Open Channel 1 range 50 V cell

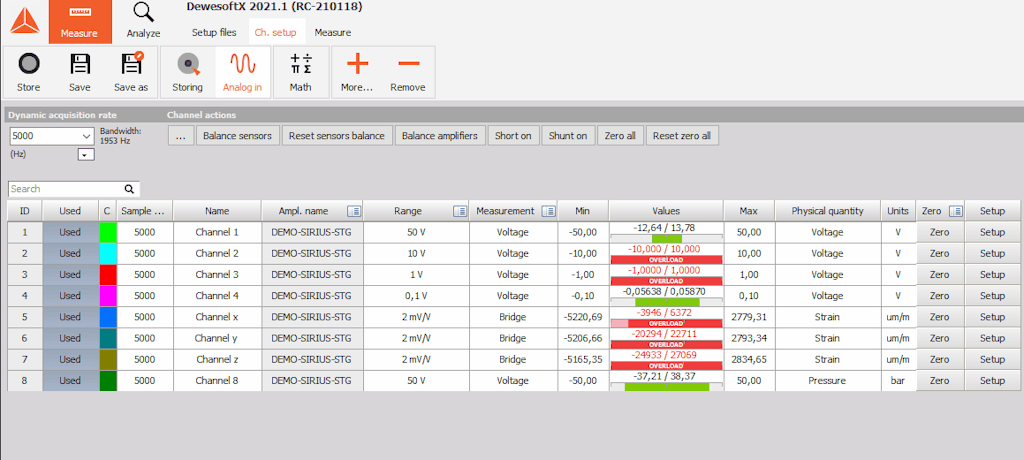coord(416,232)
